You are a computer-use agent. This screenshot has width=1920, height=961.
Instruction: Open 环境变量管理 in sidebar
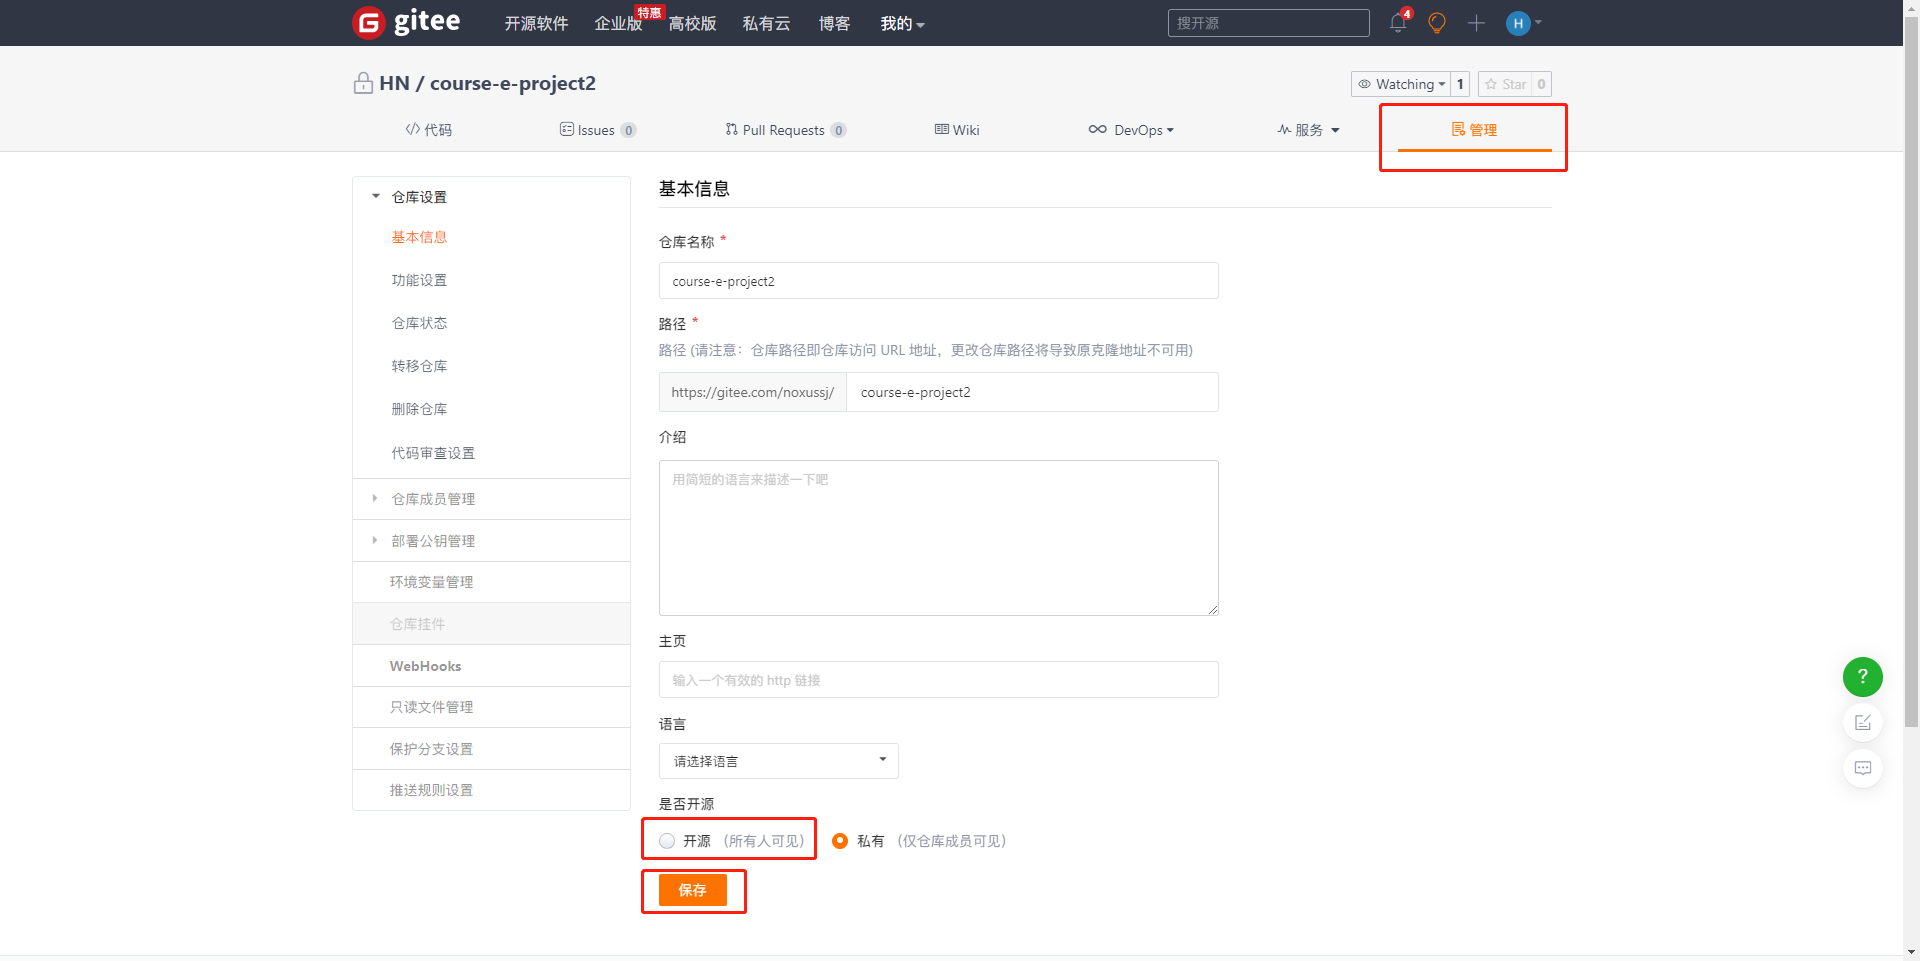tap(431, 582)
